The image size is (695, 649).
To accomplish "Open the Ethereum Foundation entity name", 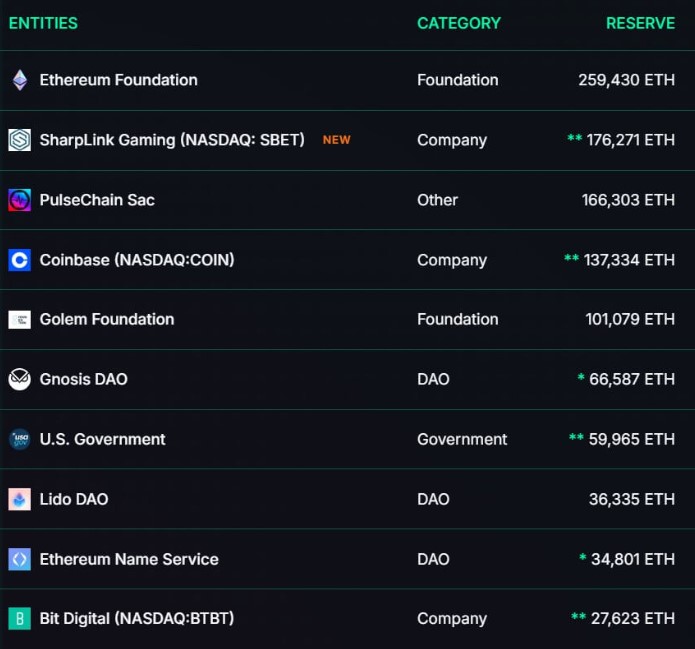I will pos(119,80).
